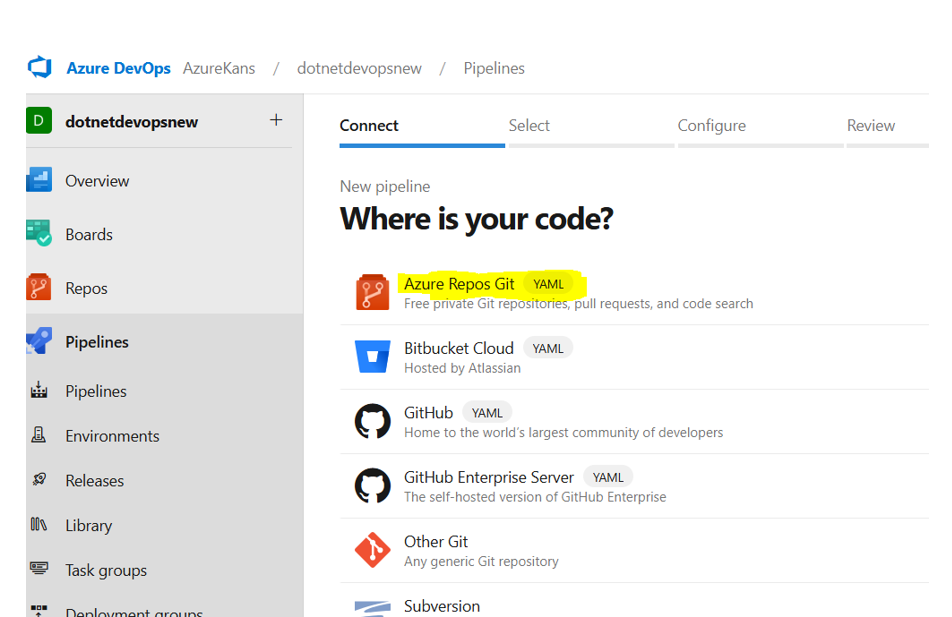This screenshot has height=617, width=952.
Task: Switch to the Select tab
Action: click(x=529, y=125)
